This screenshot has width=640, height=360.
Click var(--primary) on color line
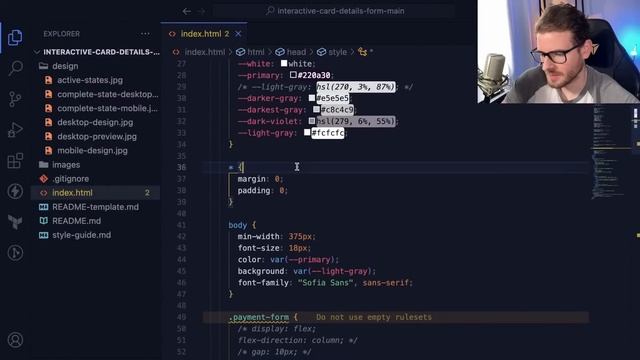[302, 260]
